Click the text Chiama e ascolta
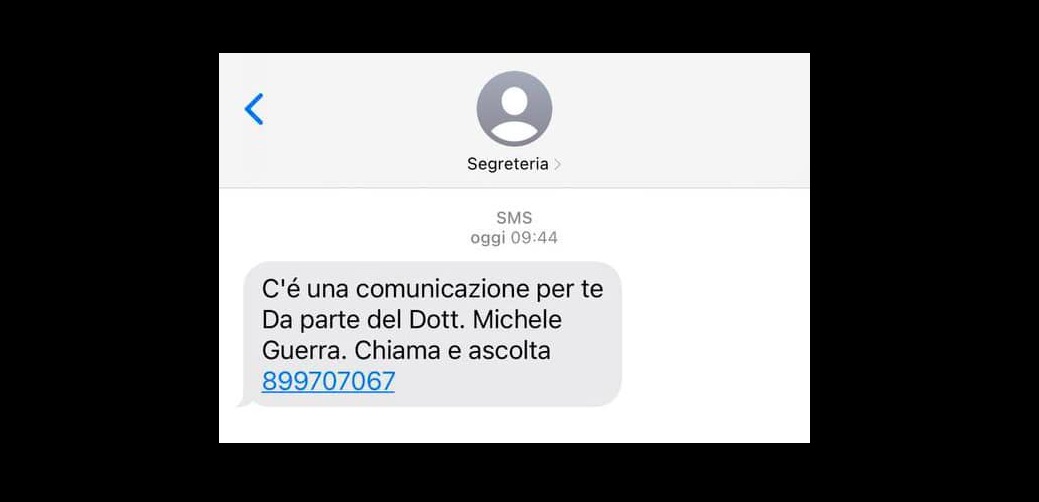This screenshot has height=502, width=1039. click(453, 351)
